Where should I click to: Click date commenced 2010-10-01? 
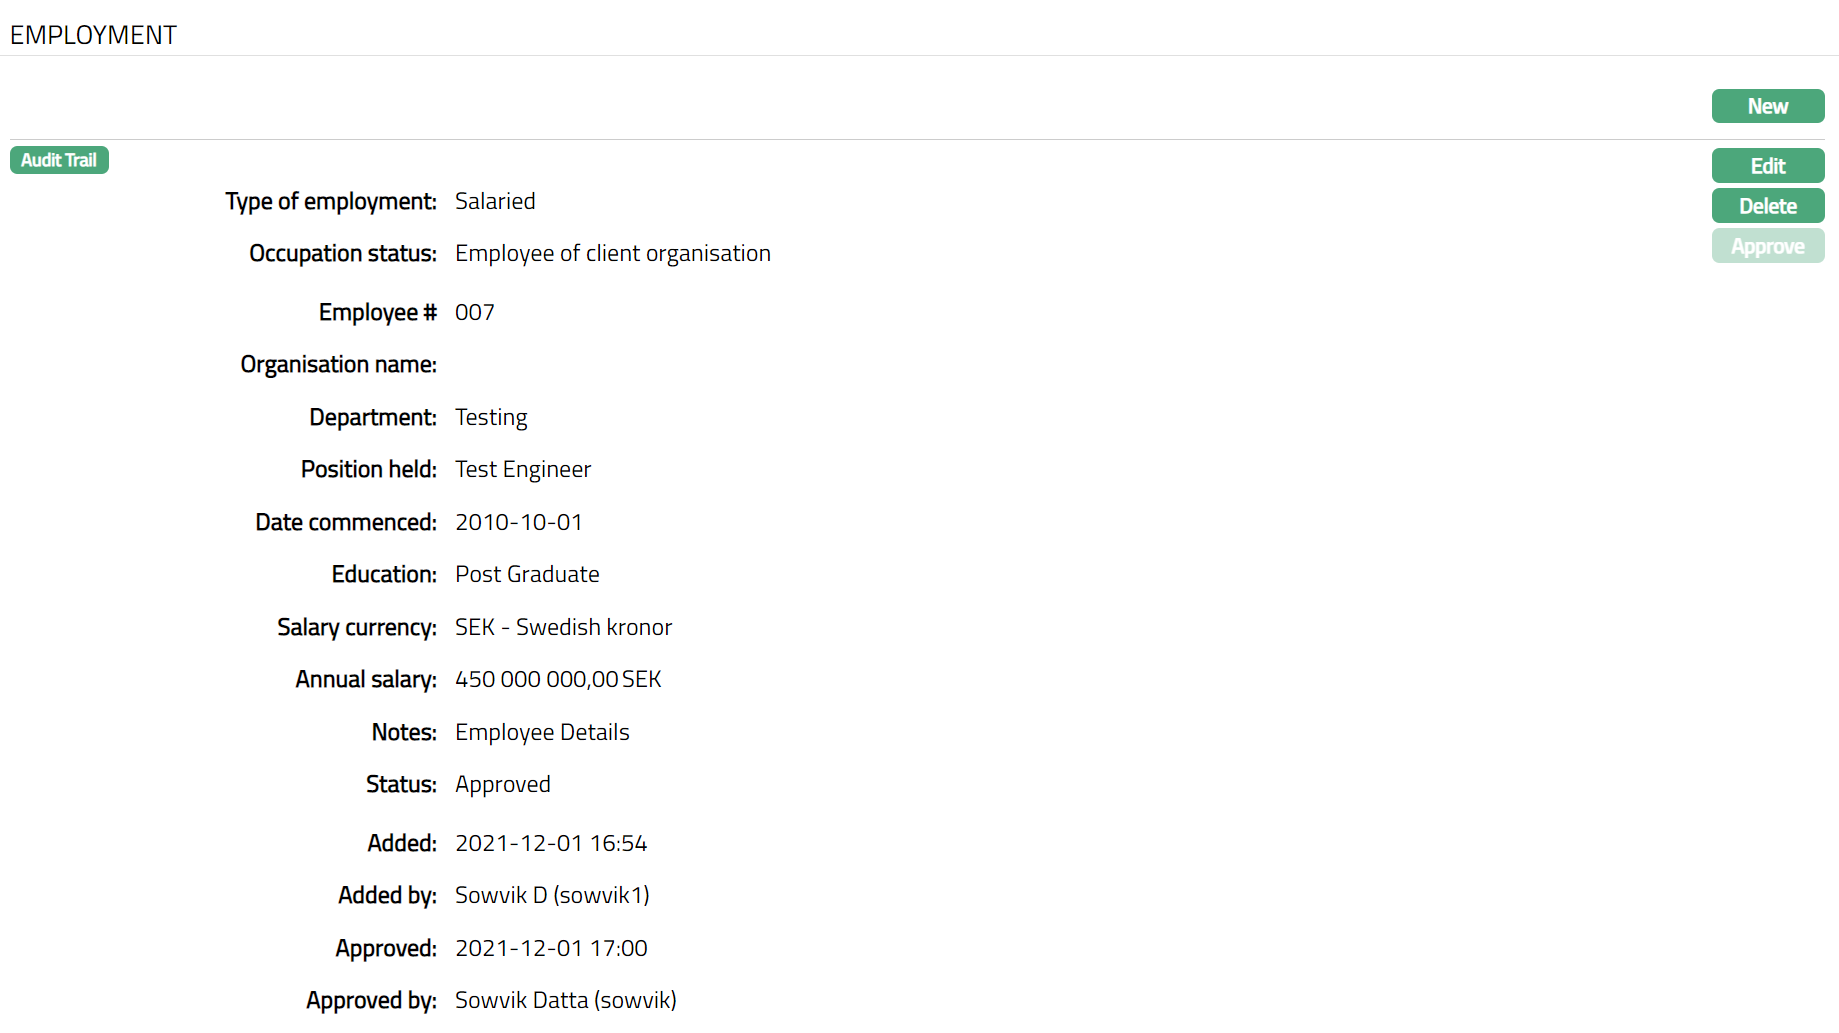[x=518, y=522]
